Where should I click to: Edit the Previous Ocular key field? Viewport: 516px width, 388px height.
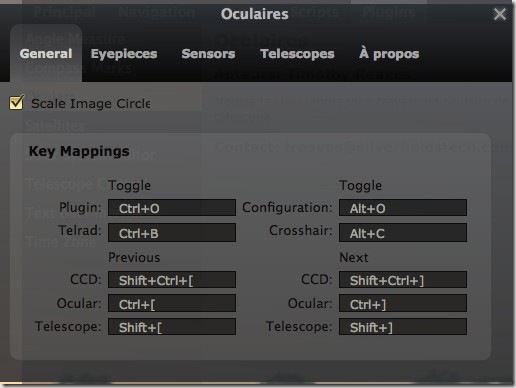coord(172,303)
